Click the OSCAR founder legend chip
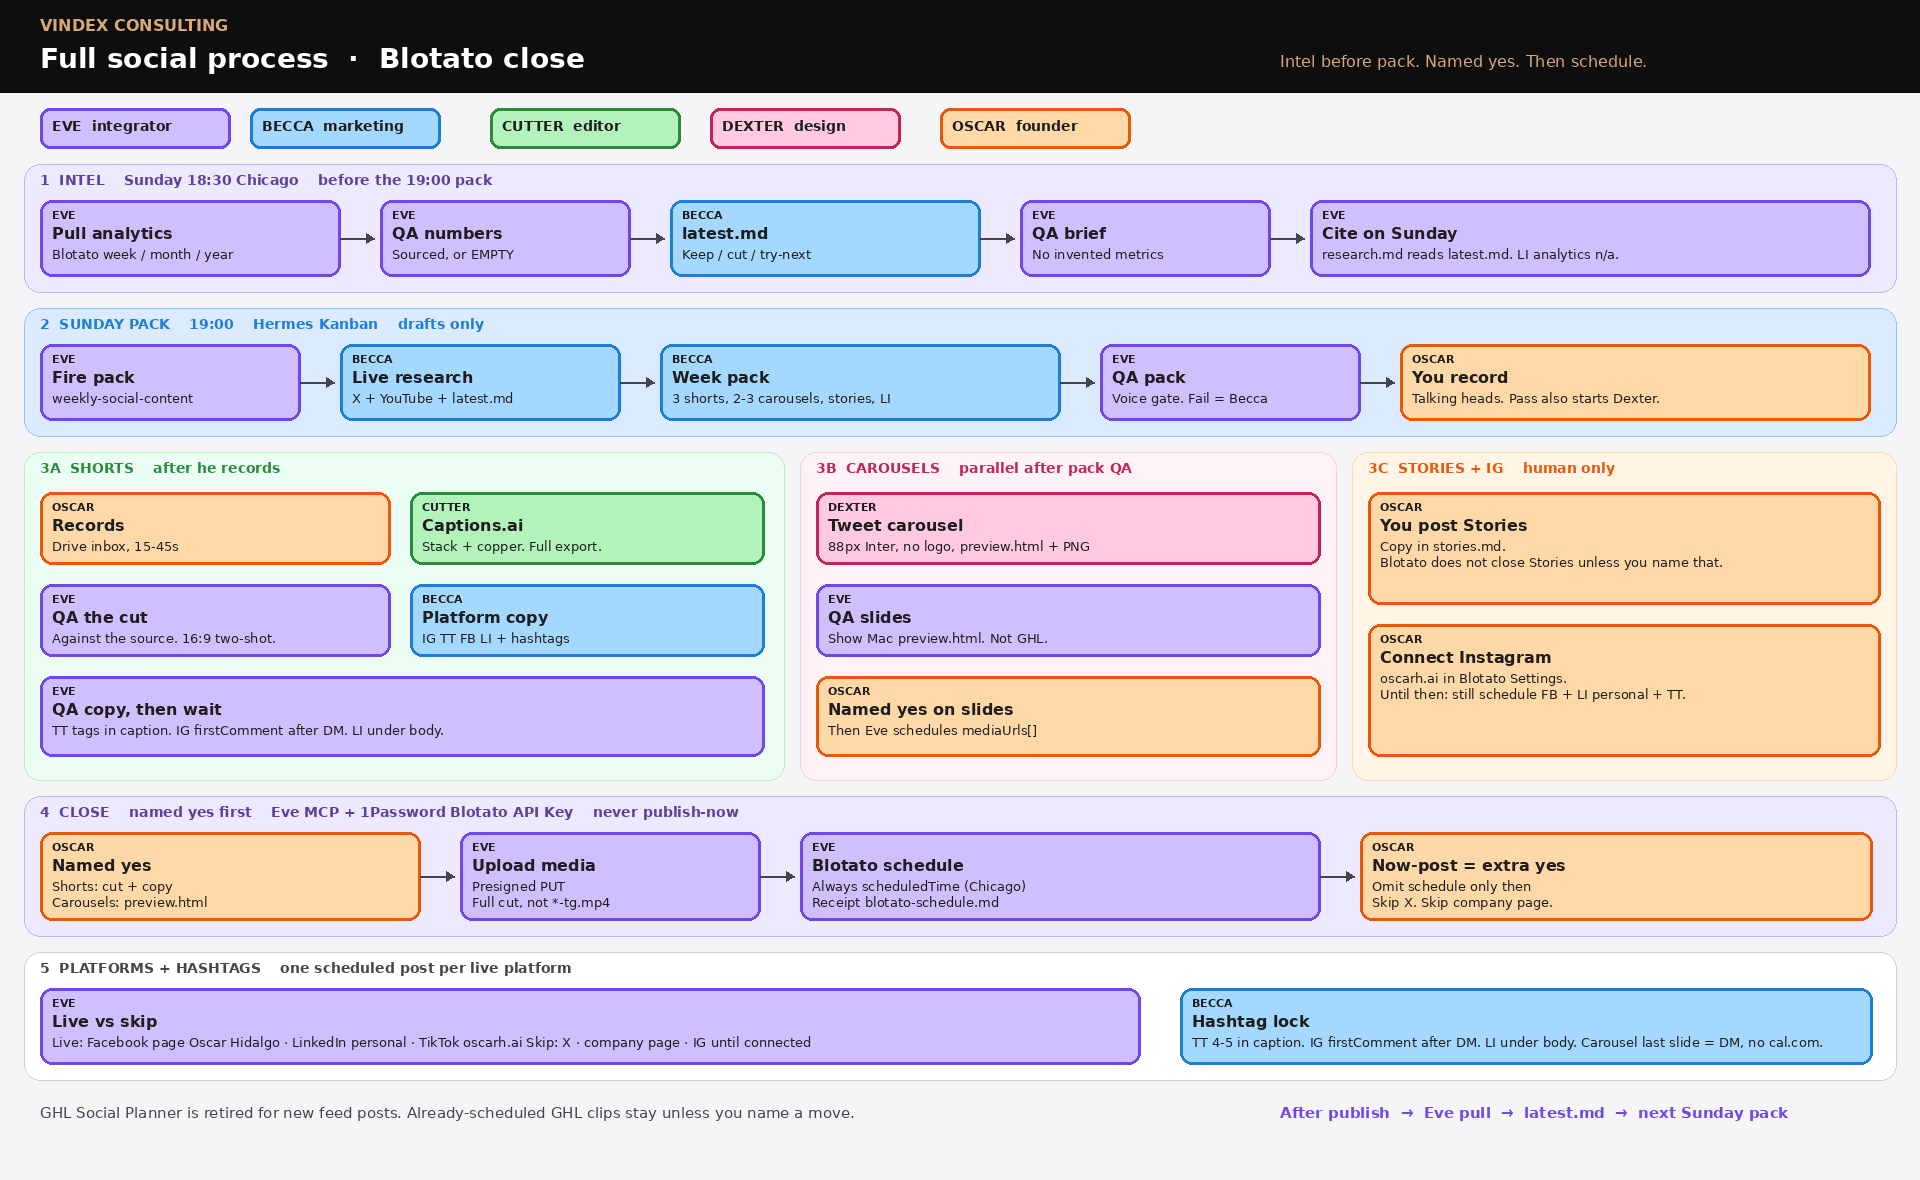This screenshot has height=1180, width=1920. point(1035,128)
